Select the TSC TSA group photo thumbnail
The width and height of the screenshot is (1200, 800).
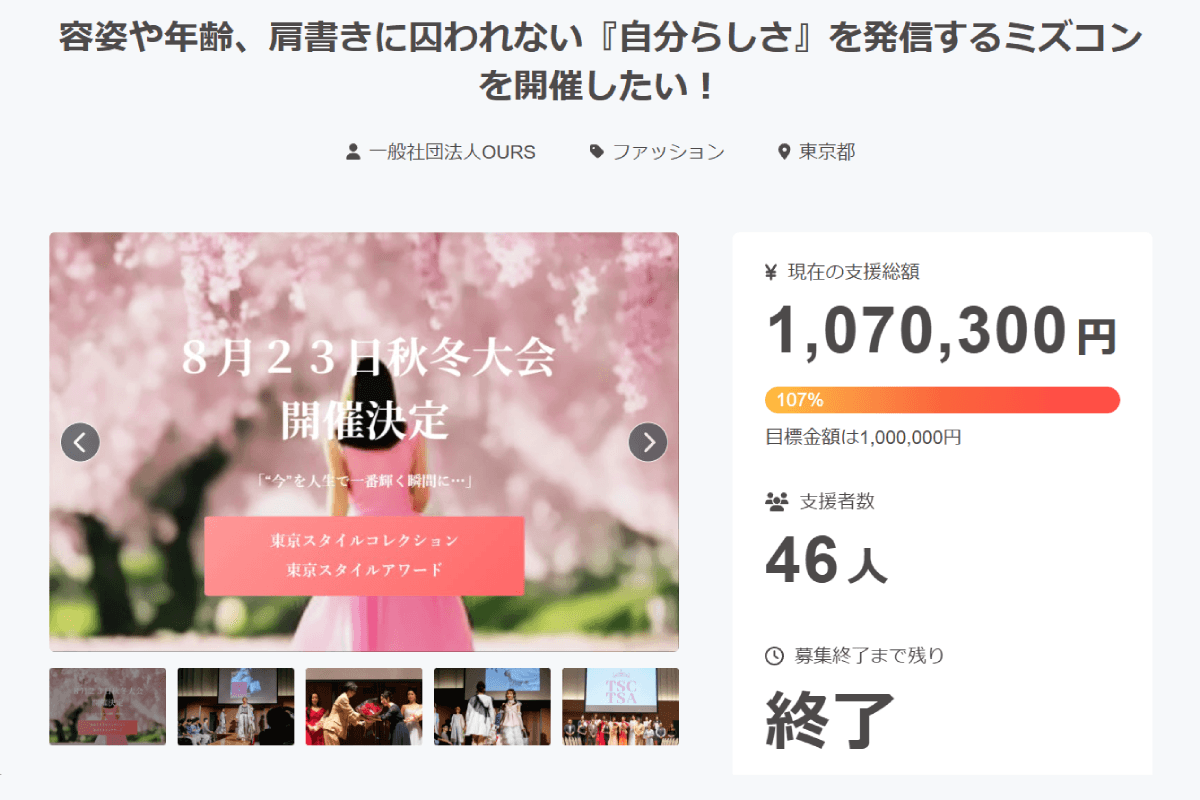[620, 706]
